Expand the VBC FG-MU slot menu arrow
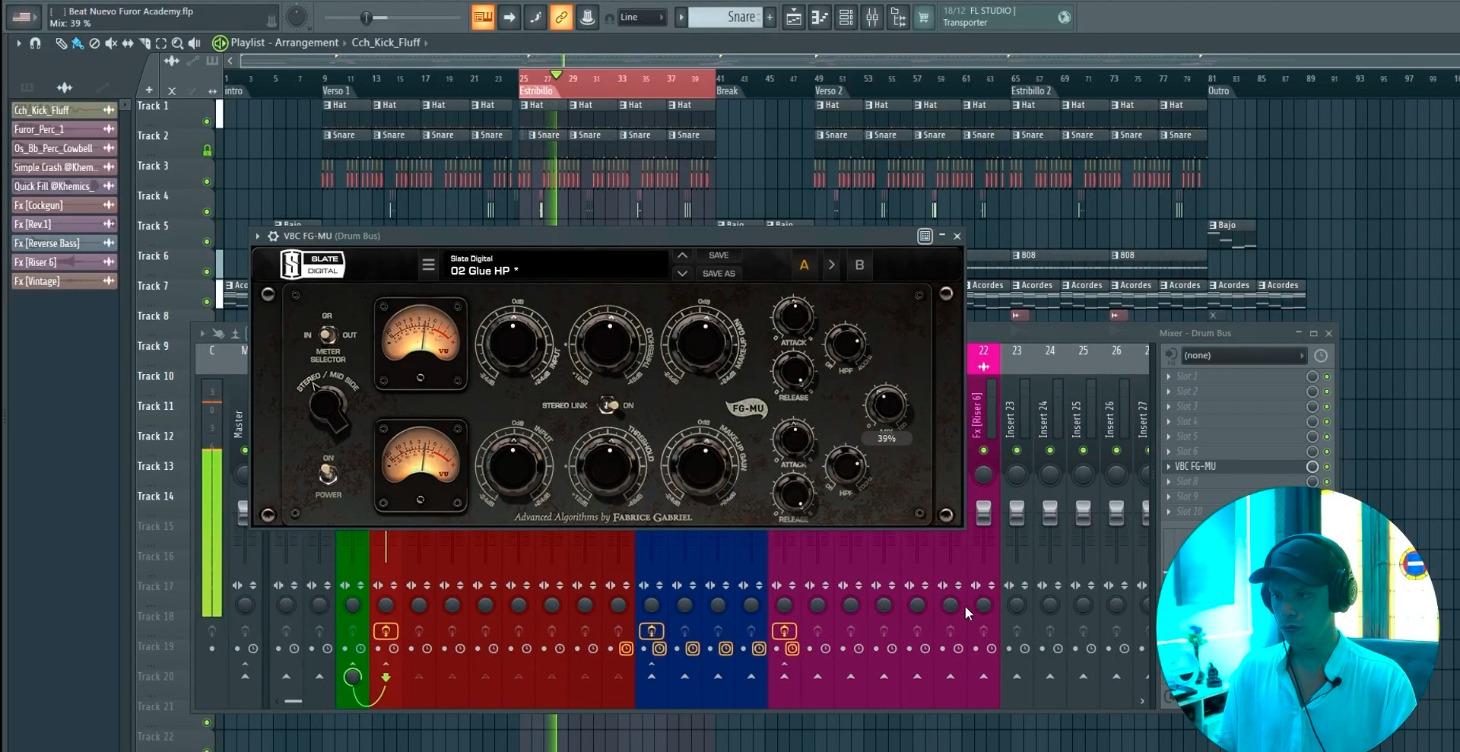This screenshot has height=752, width=1460. click(1169, 467)
